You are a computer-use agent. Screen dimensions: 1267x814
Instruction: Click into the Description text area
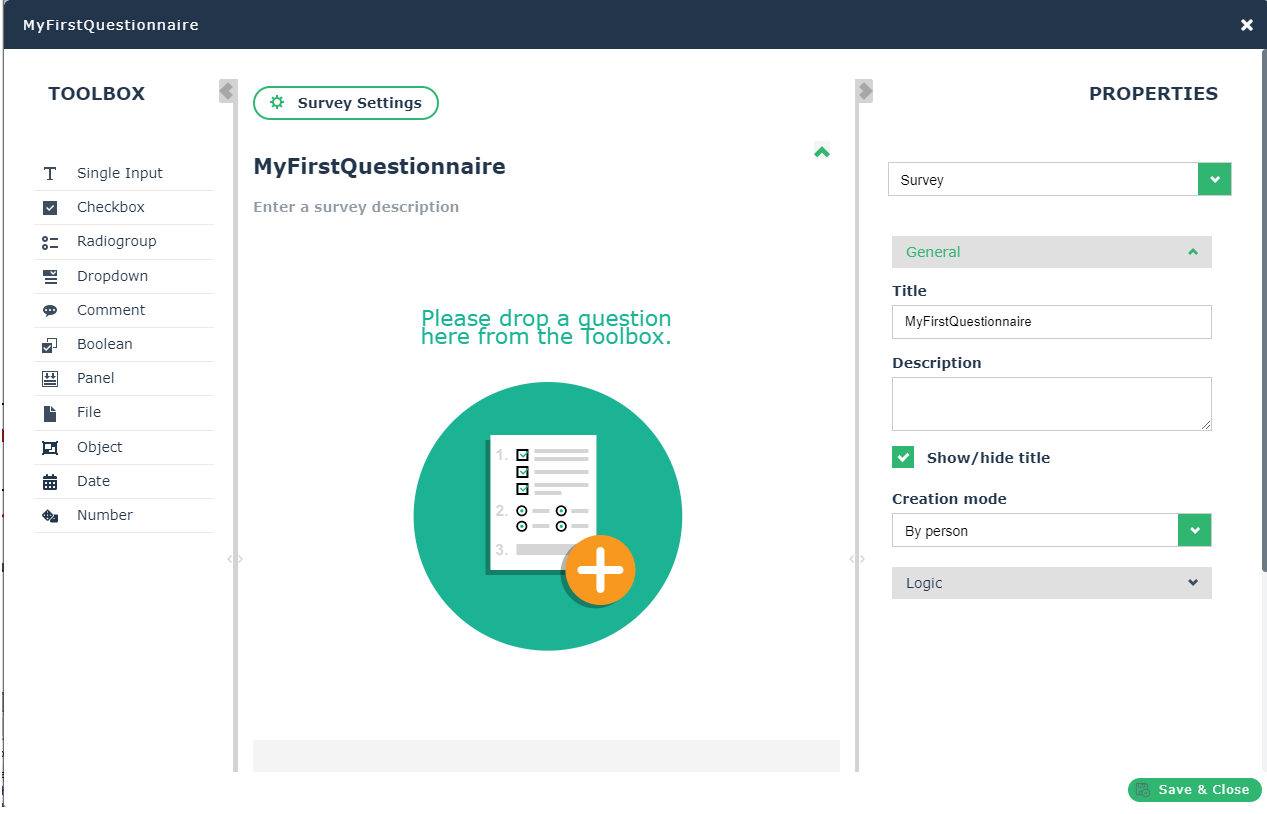point(1051,404)
